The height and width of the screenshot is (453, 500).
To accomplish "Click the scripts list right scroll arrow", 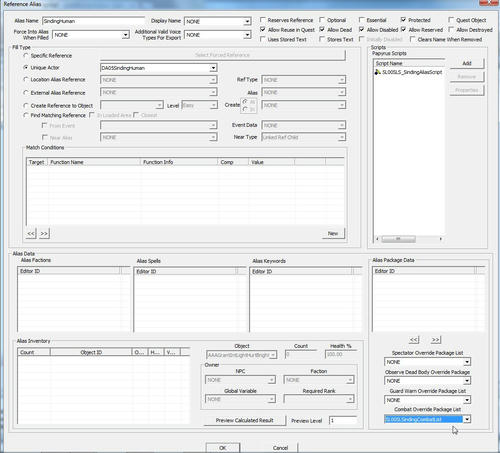I will click(441, 239).
